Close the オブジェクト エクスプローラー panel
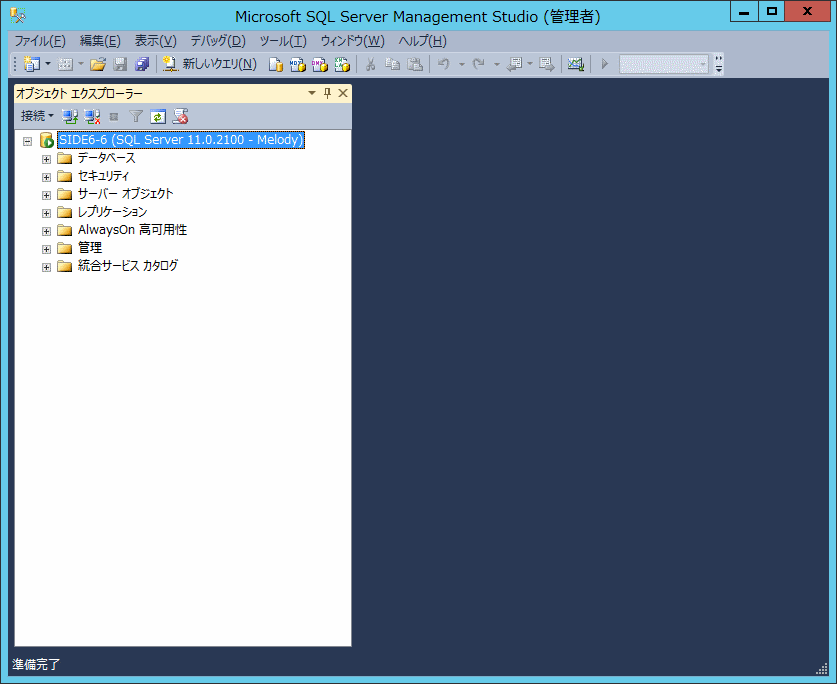 (x=343, y=93)
